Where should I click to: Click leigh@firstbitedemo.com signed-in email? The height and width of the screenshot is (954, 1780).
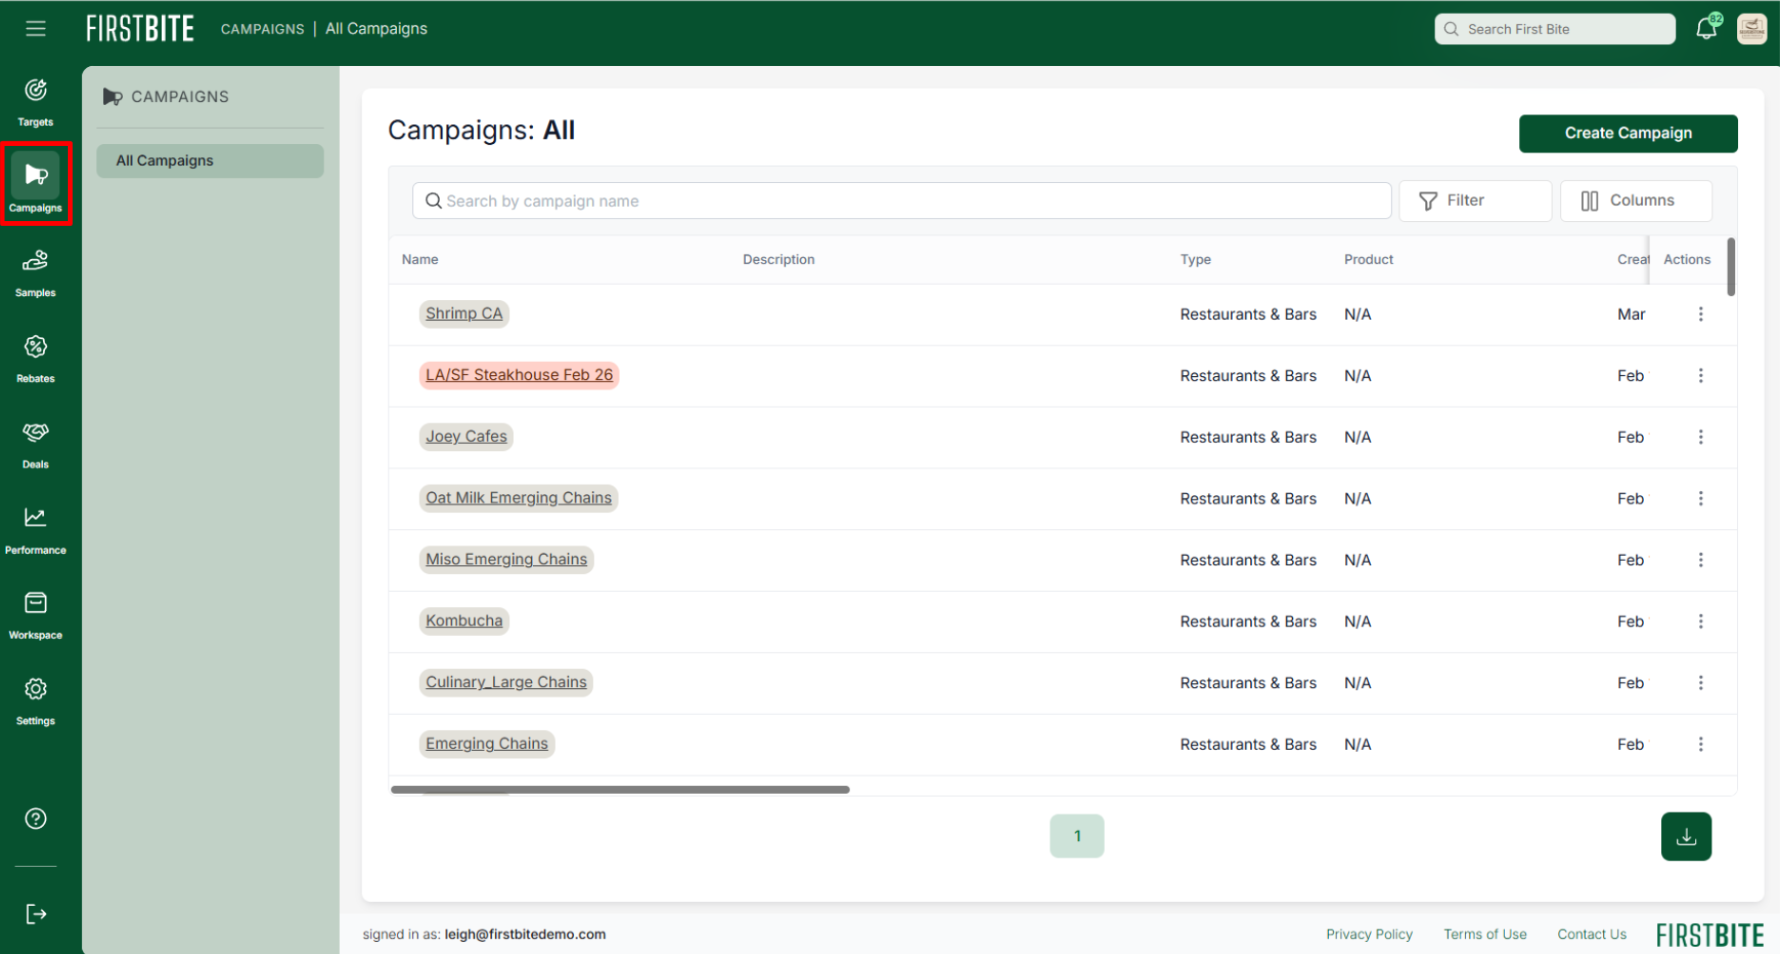pos(525,934)
